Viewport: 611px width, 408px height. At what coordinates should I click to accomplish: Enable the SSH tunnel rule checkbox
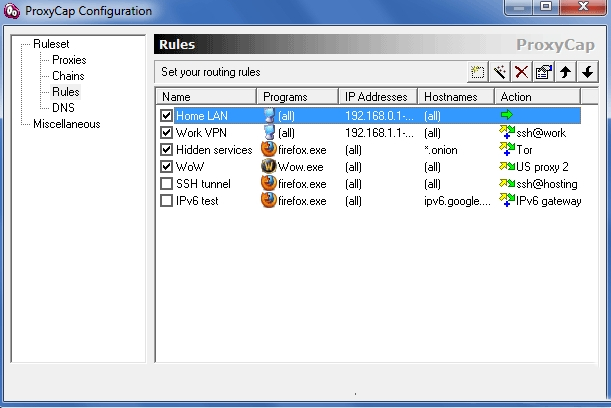(x=167, y=184)
